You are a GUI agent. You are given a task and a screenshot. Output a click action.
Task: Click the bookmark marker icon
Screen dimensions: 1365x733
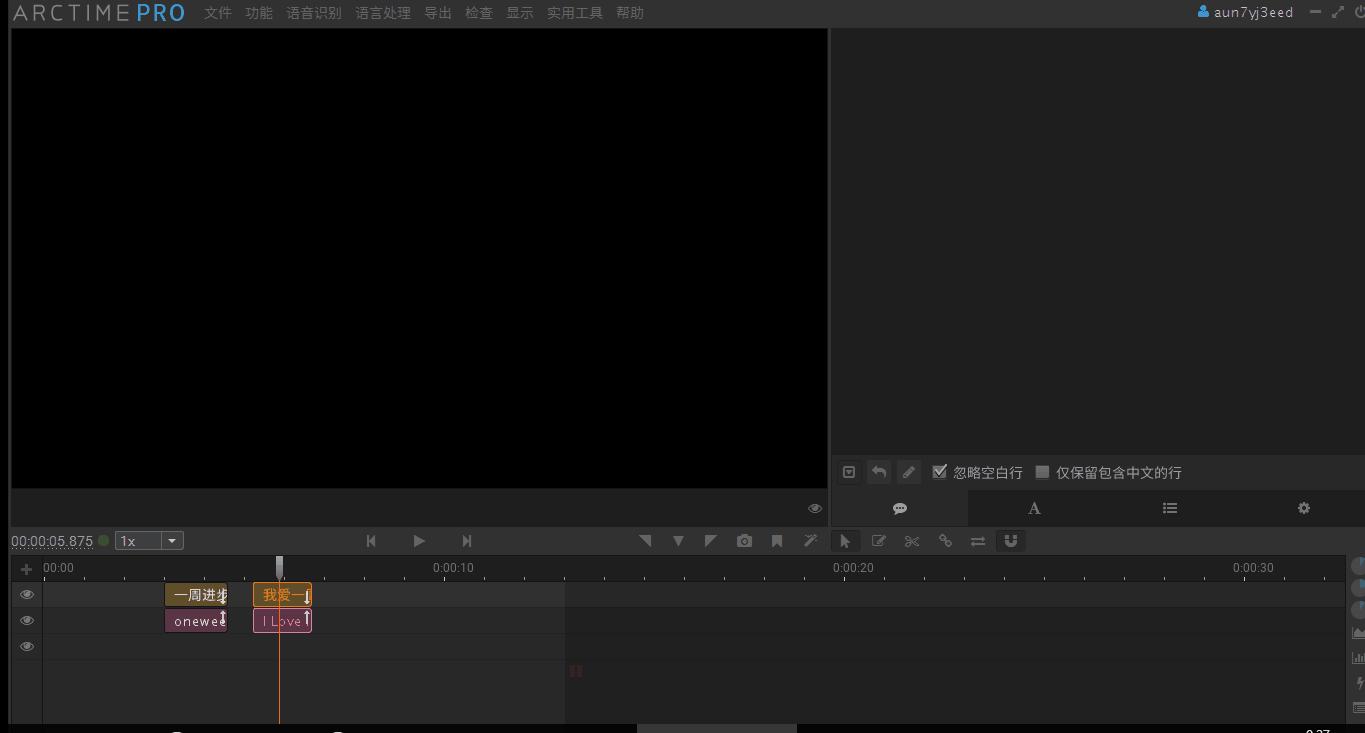777,541
